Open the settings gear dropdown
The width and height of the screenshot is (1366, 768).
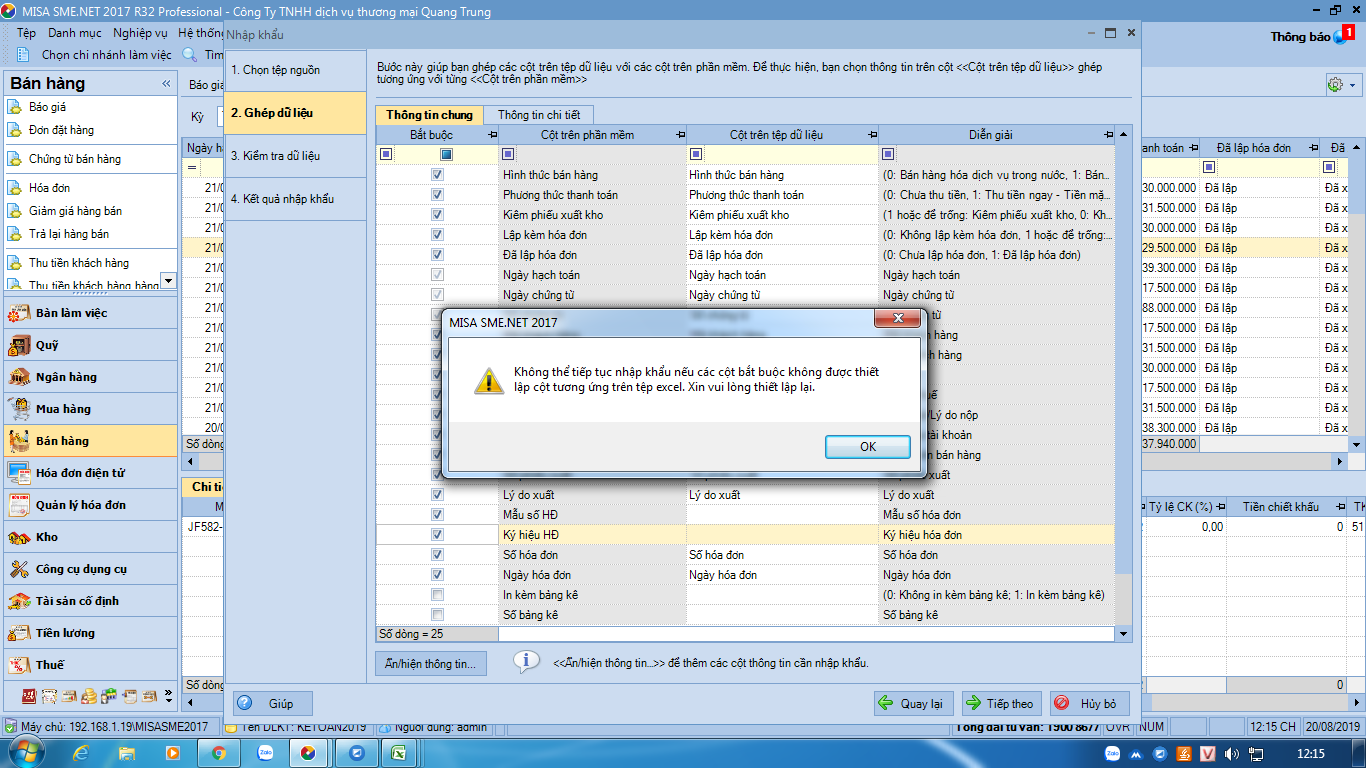coord(1340,85)
